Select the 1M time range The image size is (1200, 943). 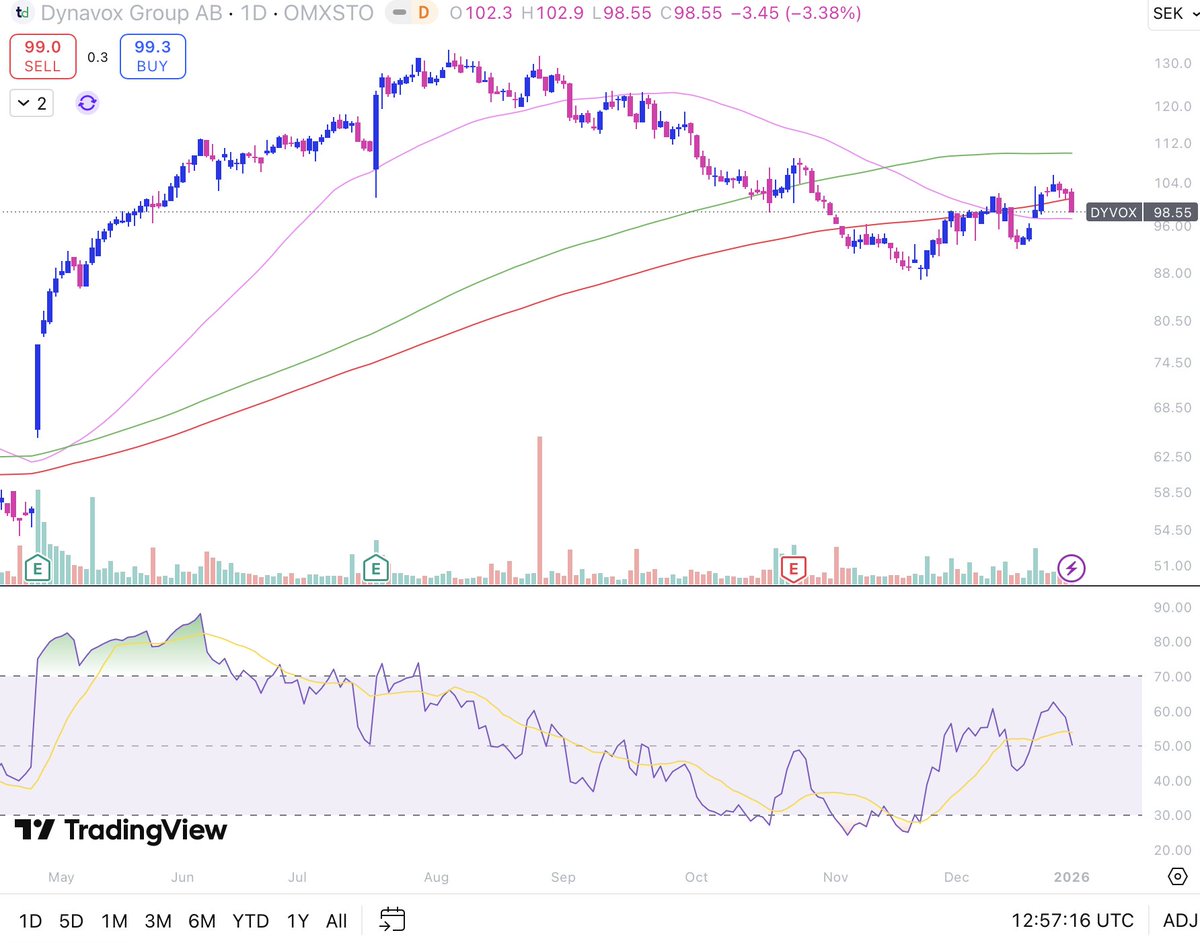(114, 920)
